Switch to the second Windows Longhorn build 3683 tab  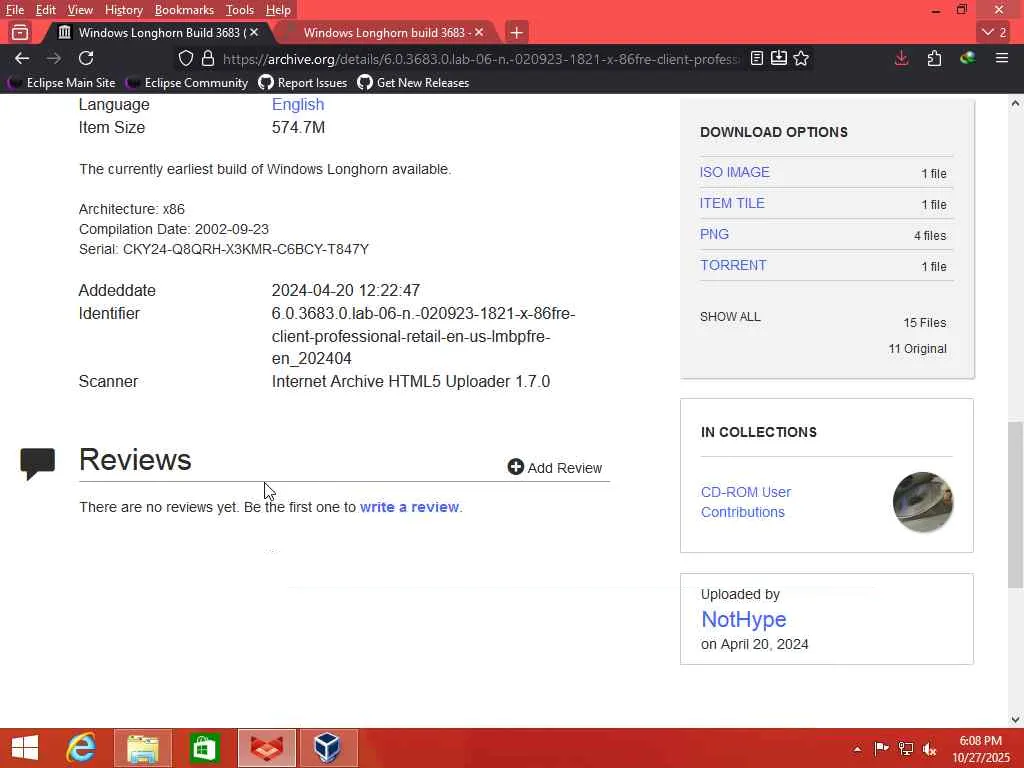(x=385, y=32)
